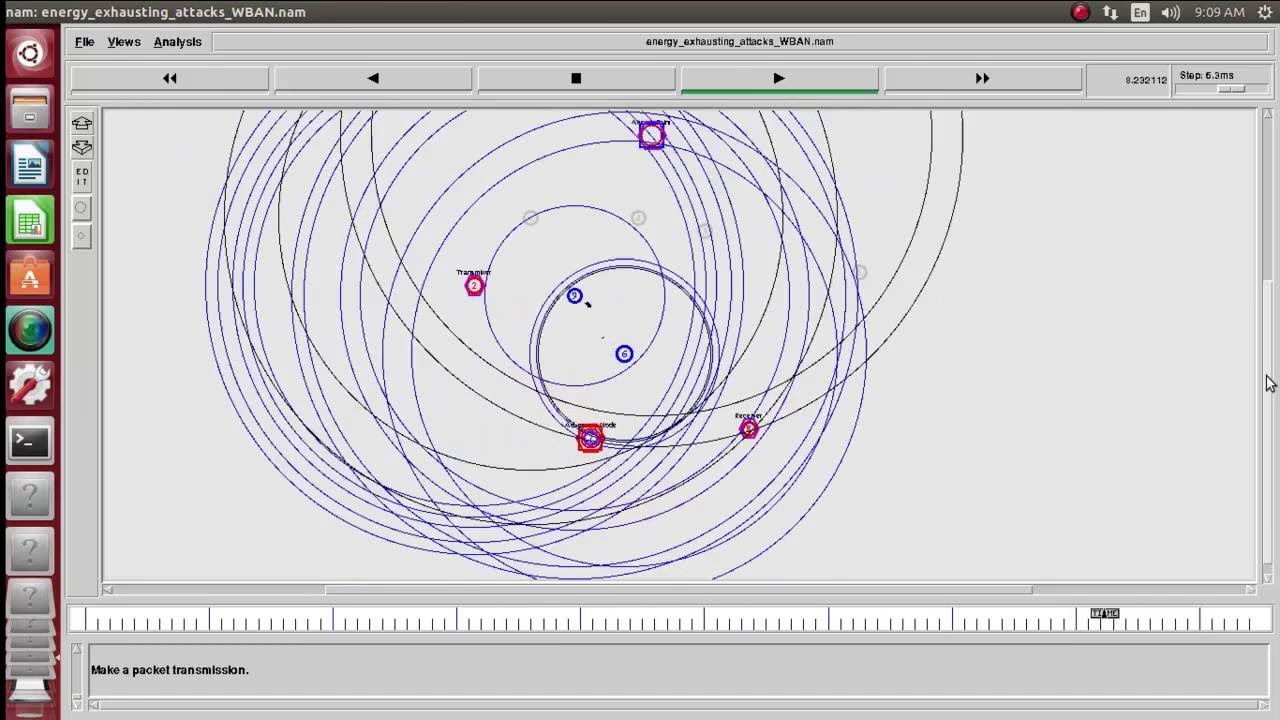Click the zoom out down-arrow tool
1280x720 pixels.
[82, 147]
